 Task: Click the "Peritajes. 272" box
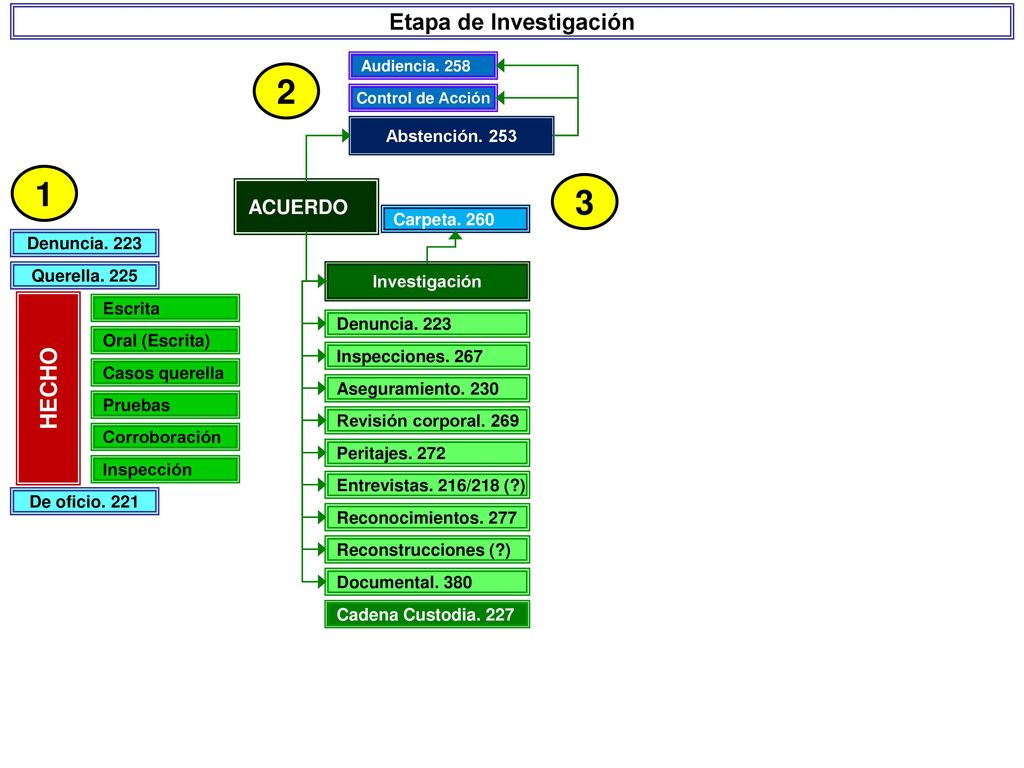[427, 453]
